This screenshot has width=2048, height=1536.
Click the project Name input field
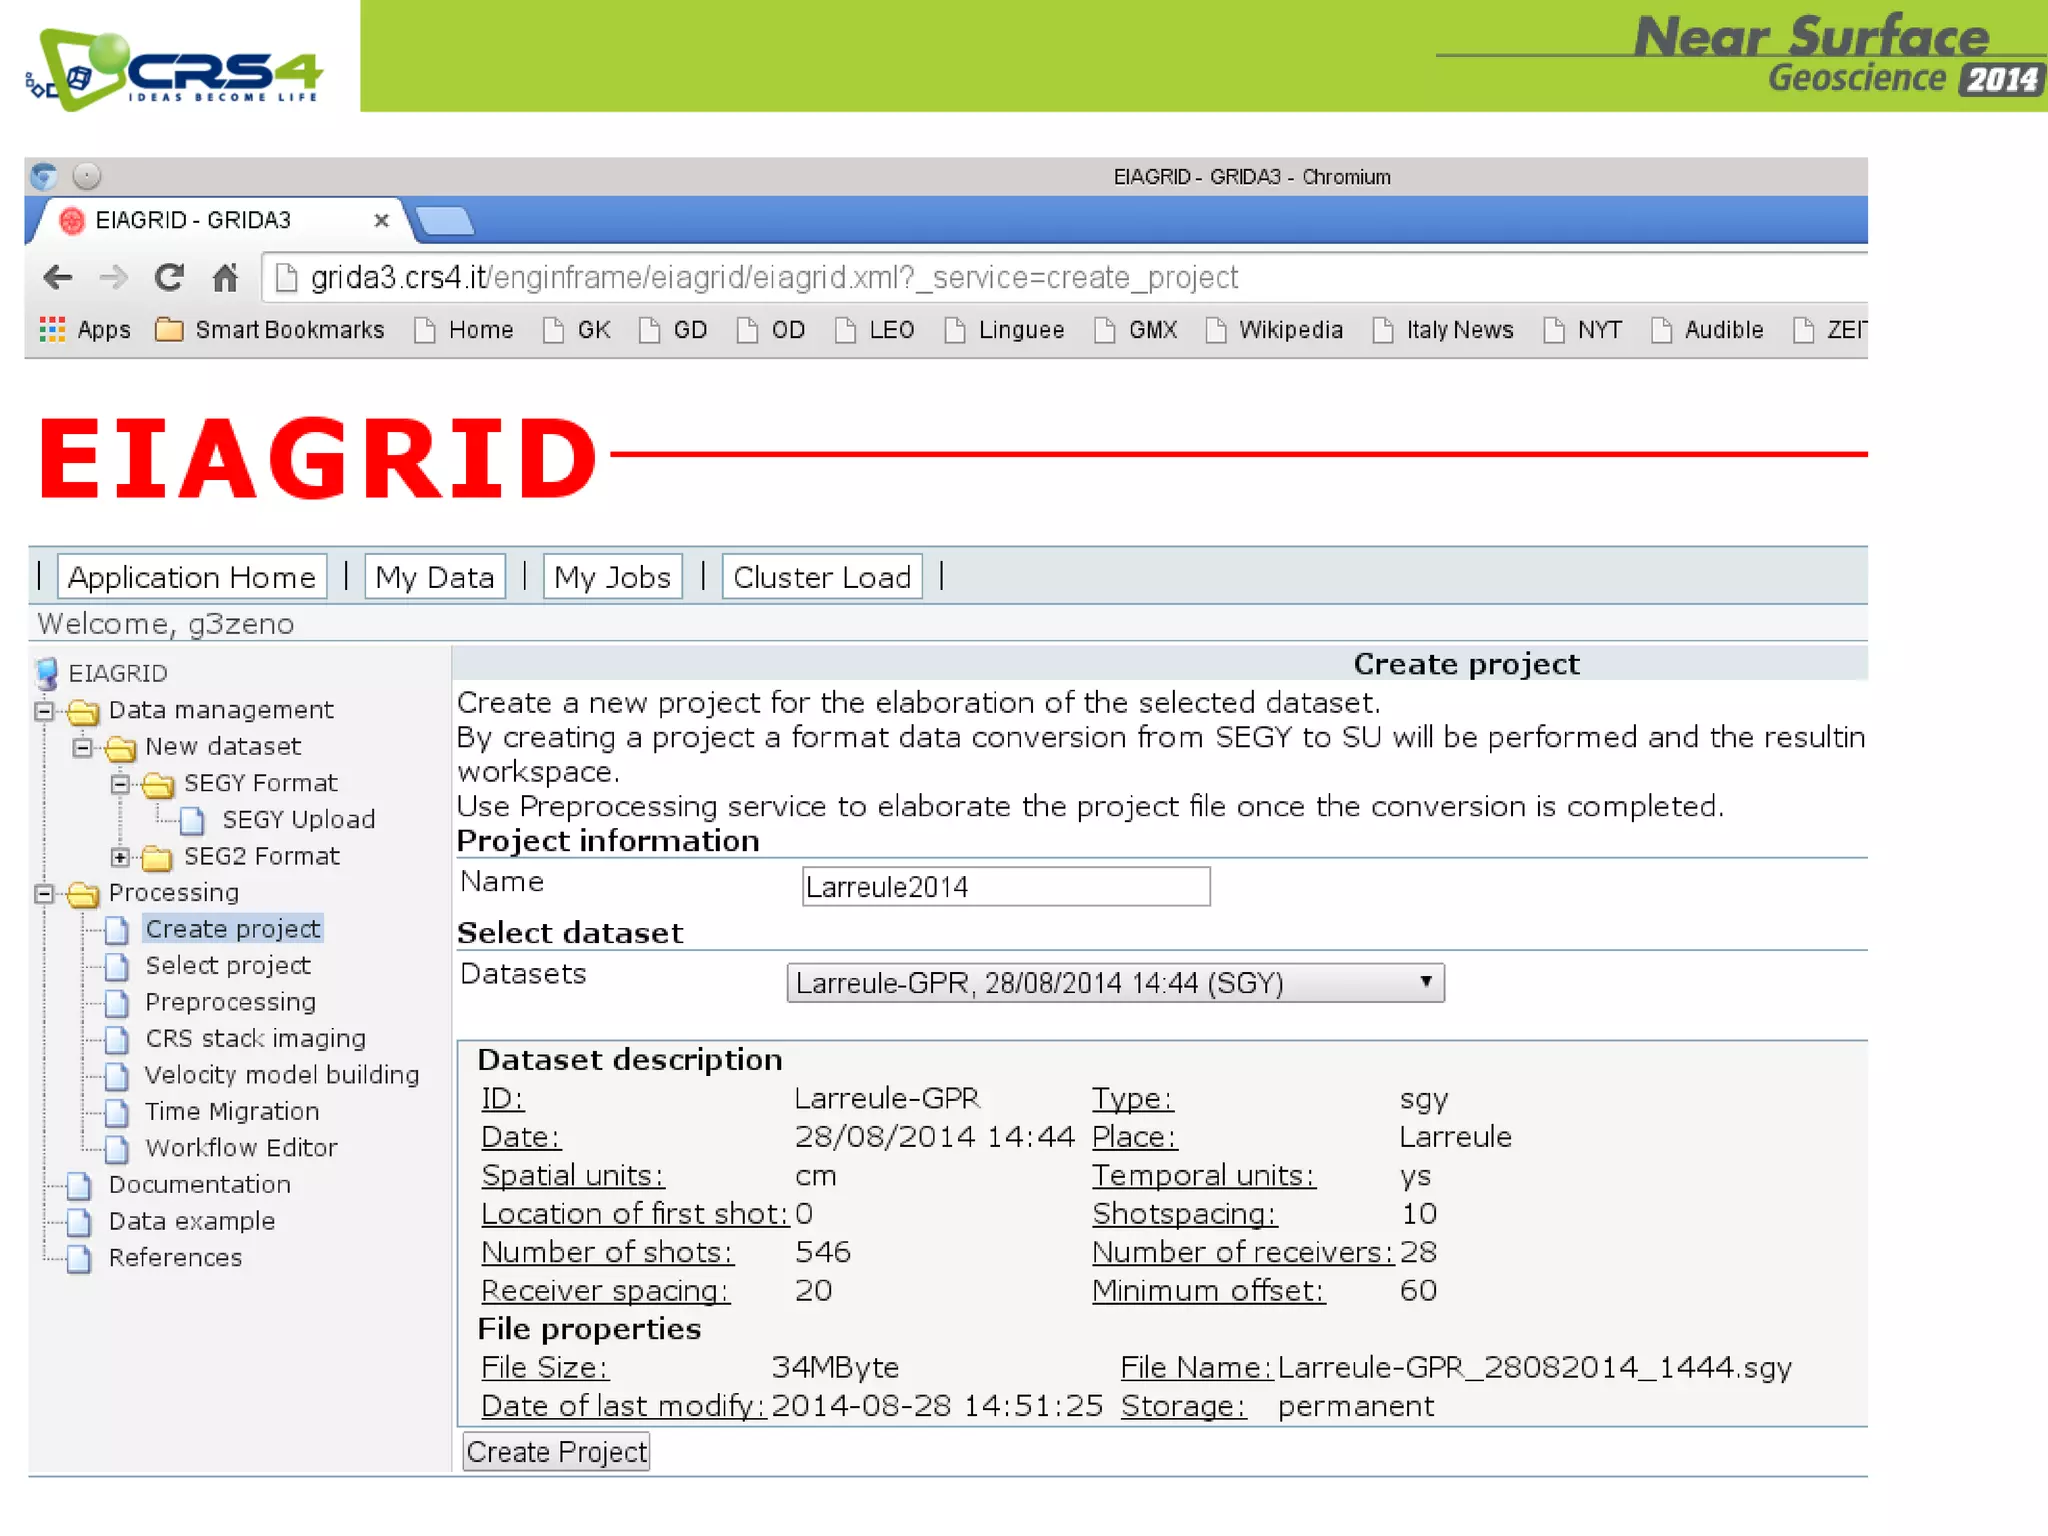(x=1005, y=887)
